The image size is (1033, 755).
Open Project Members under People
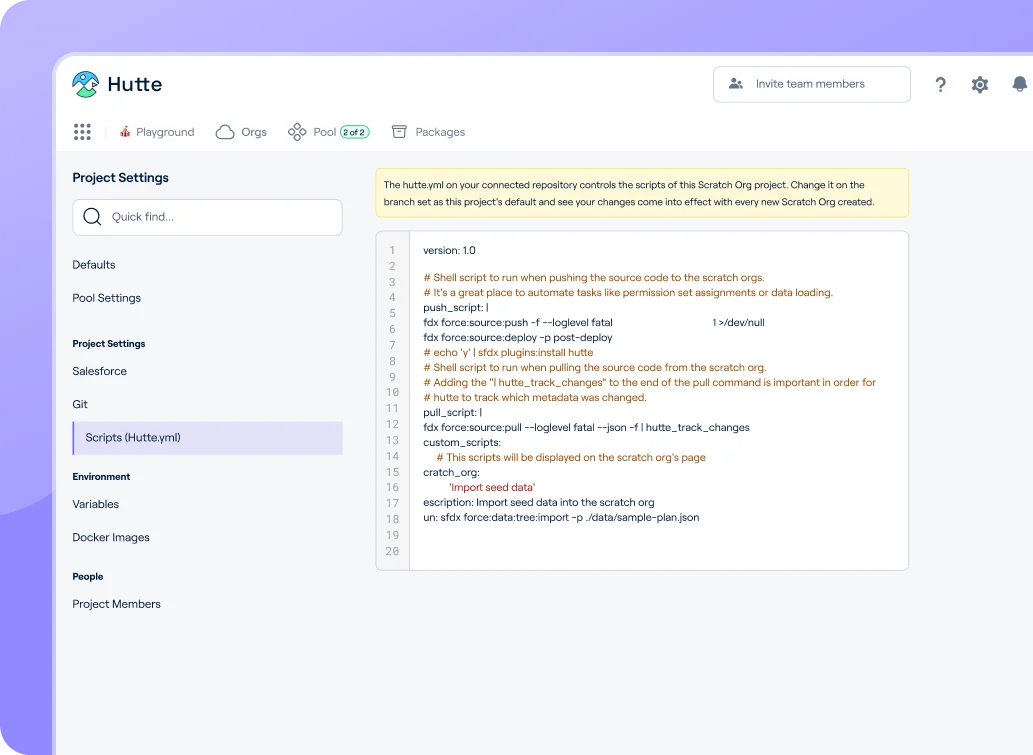click(x=117, y=604)
